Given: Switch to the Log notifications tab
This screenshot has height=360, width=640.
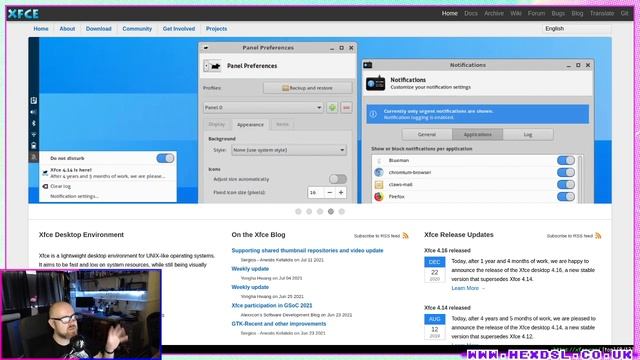Looking at the screenshot, I should pos(528,134).
